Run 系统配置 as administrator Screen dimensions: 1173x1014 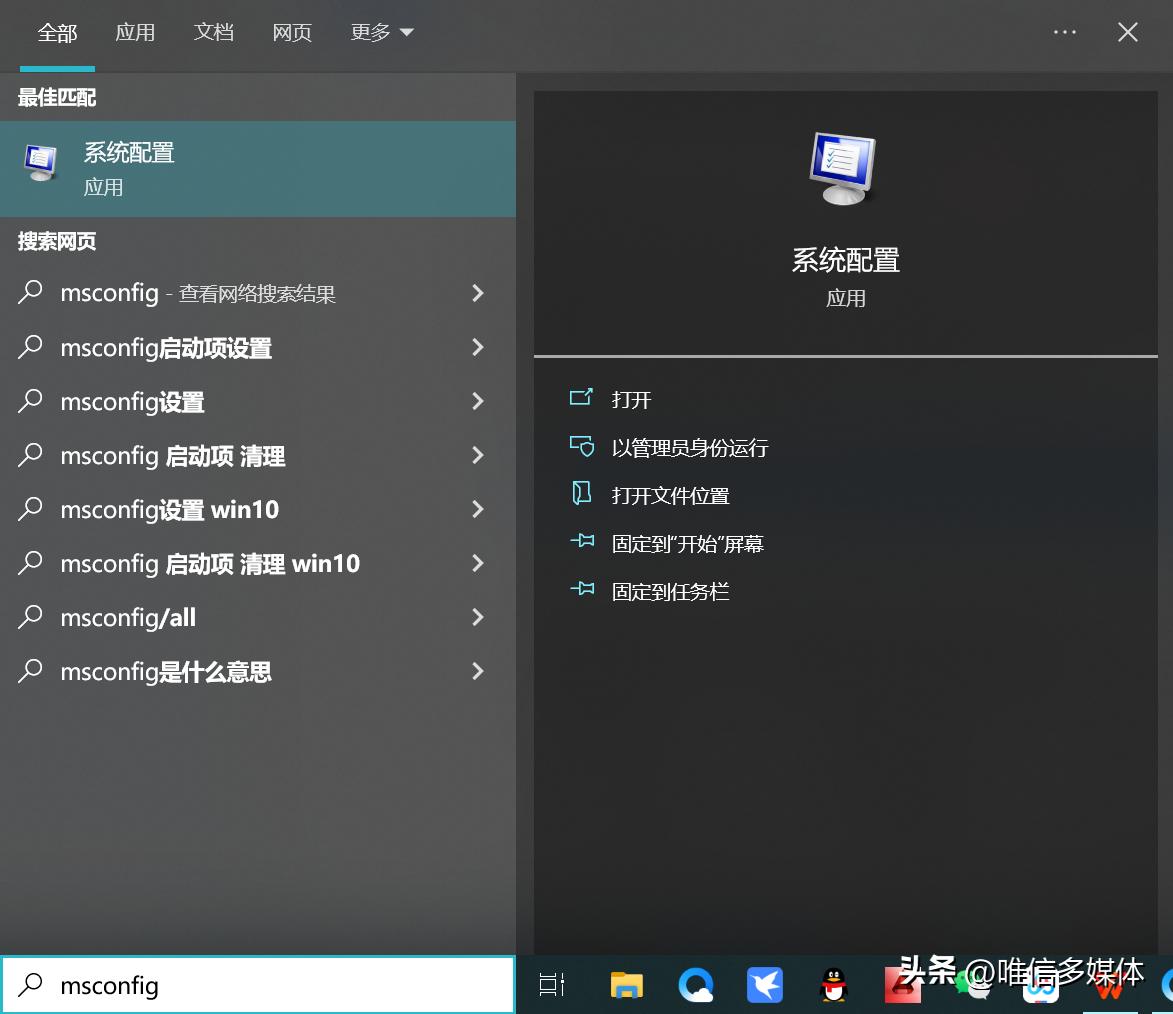click(x=690, y=447)
